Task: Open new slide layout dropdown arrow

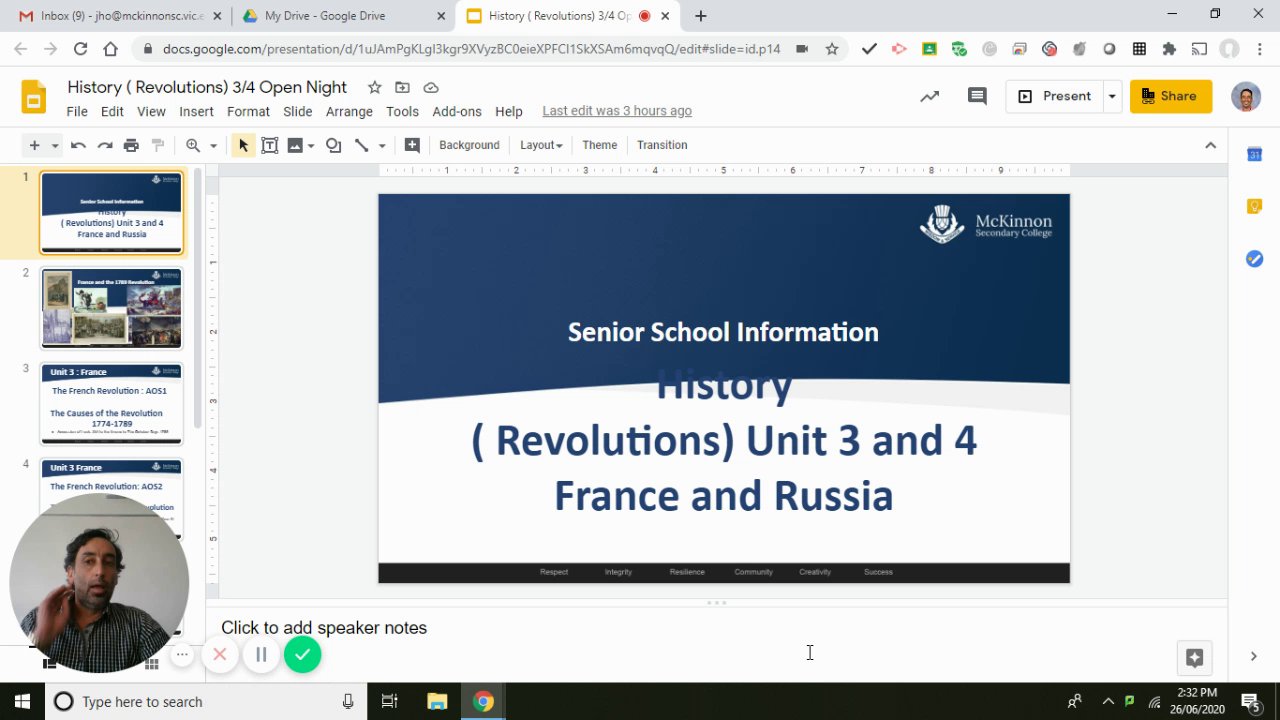Action: click(x=54, y=145)
